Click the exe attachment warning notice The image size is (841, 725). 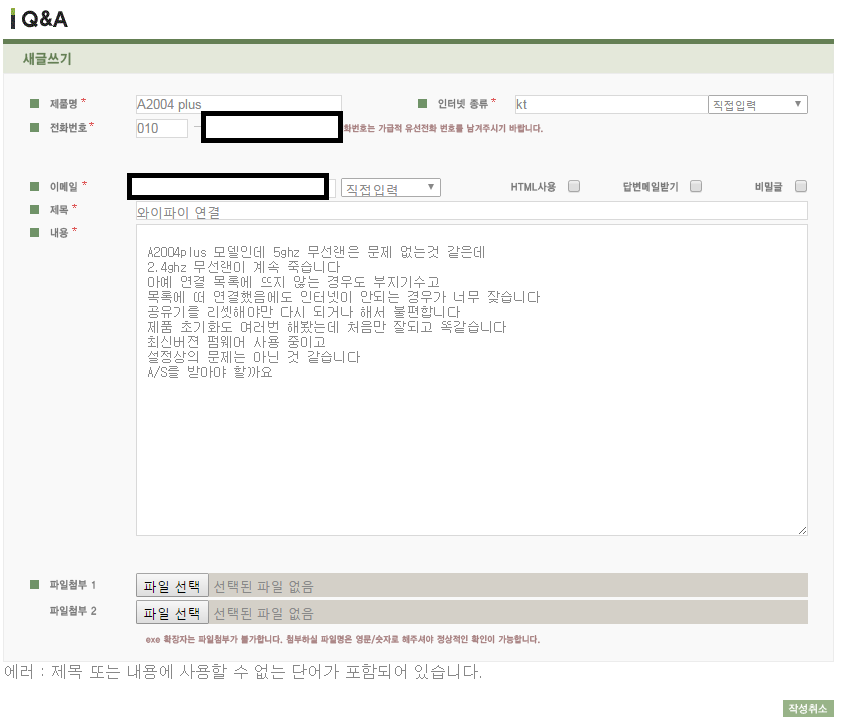343,639
